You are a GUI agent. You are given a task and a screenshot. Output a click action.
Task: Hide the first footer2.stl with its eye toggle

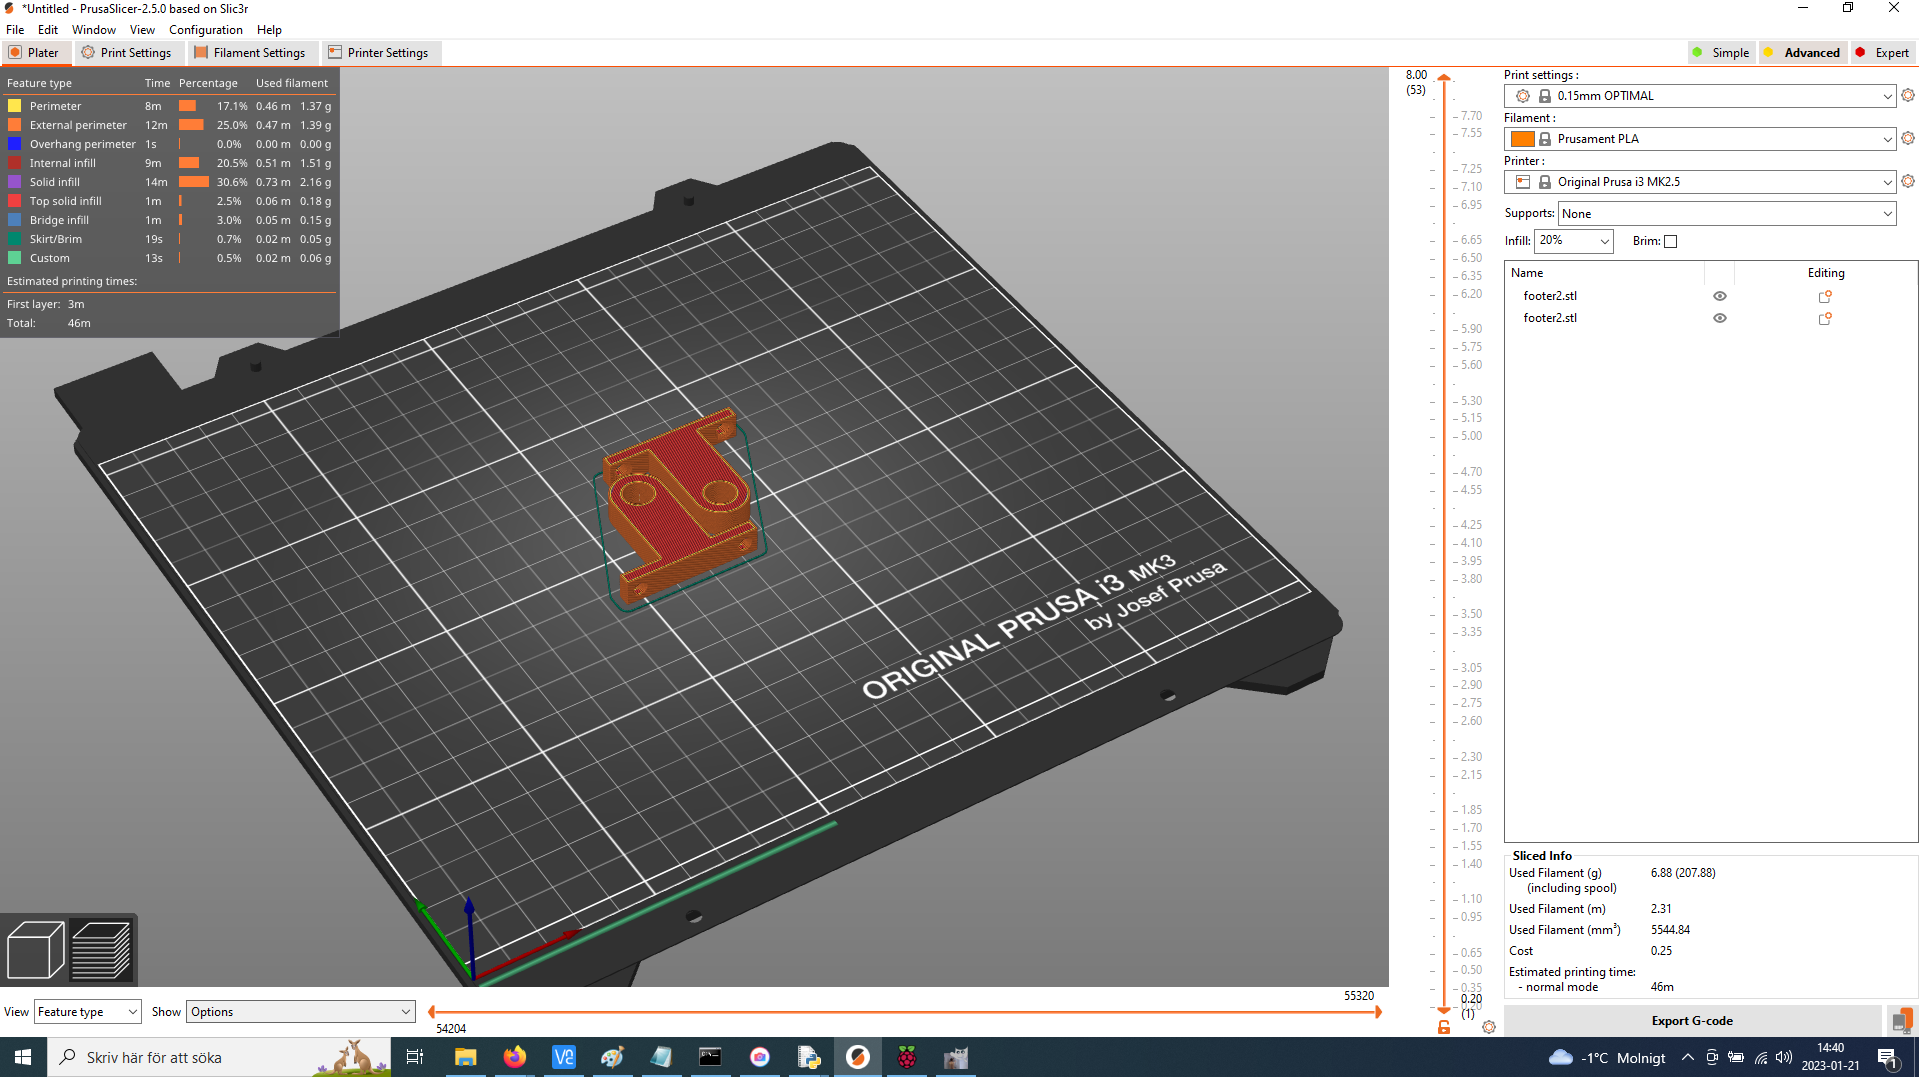pos(1719,296)
